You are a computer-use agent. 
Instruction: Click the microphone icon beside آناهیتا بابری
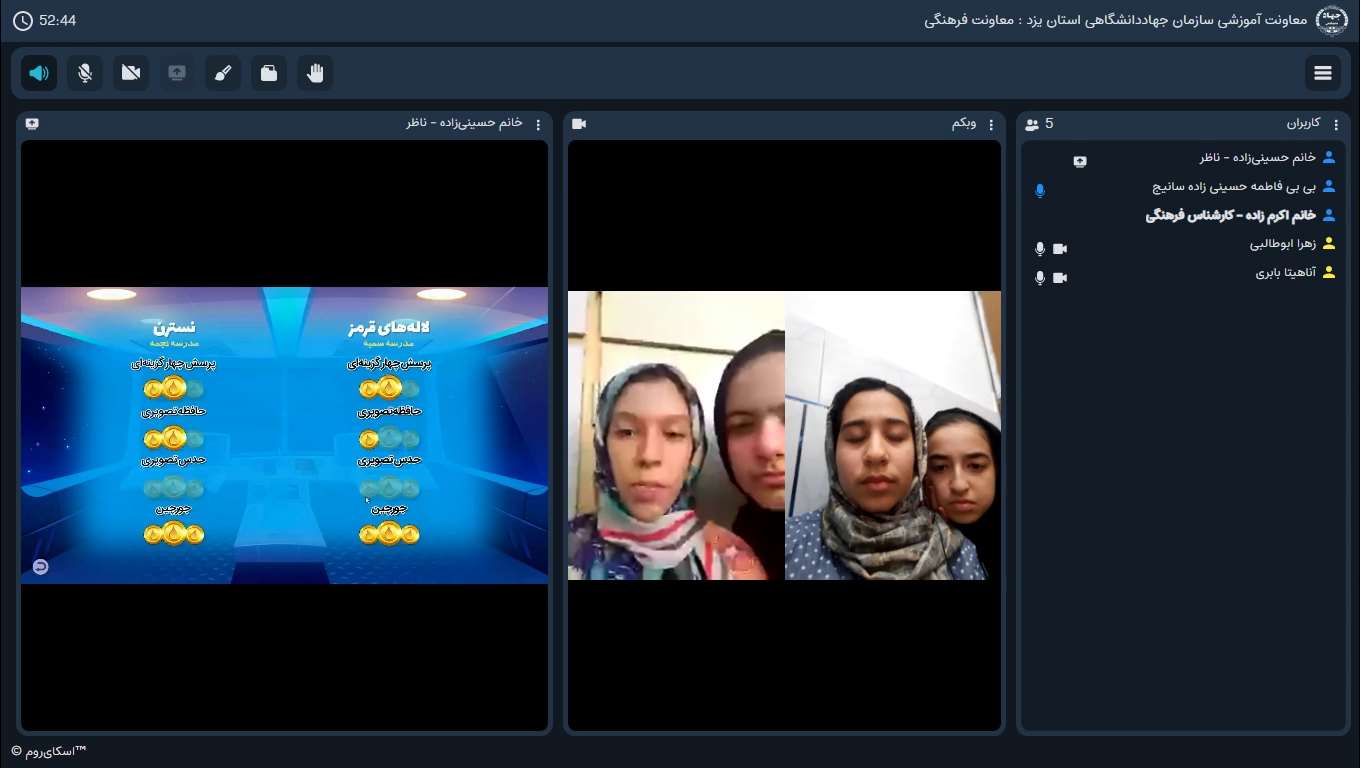[x=1040, y=278]
